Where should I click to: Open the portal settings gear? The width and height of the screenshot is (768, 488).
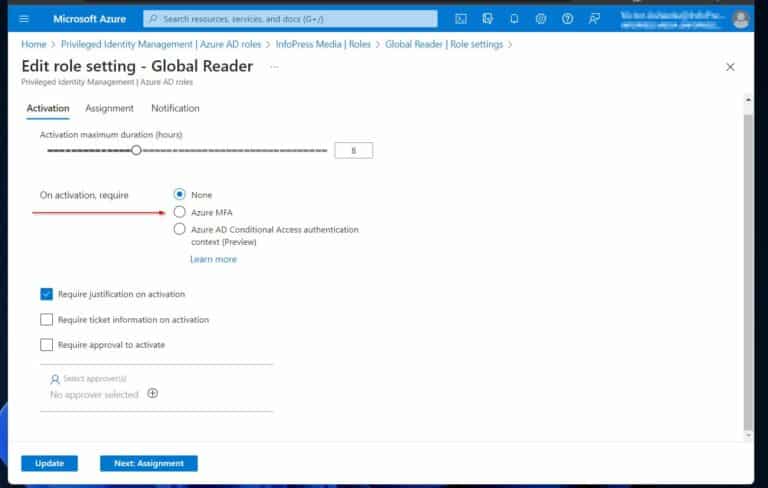[541, 19]
